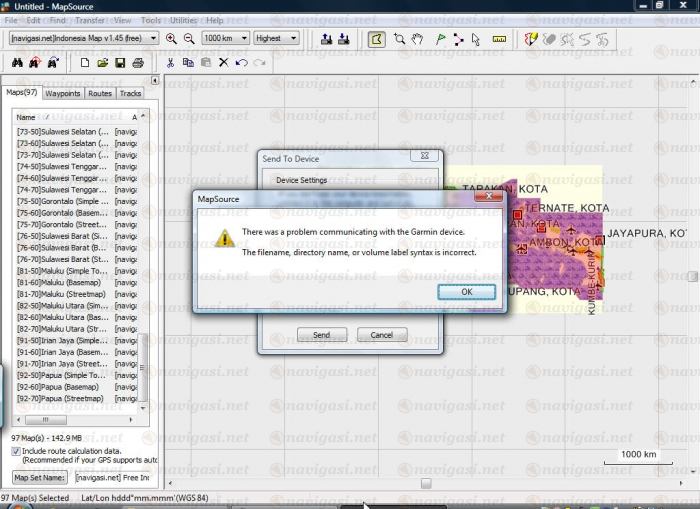Screen dimensions: 700x509
Task: Click the Find binoculars icon
Action: [x=17, y=63]
